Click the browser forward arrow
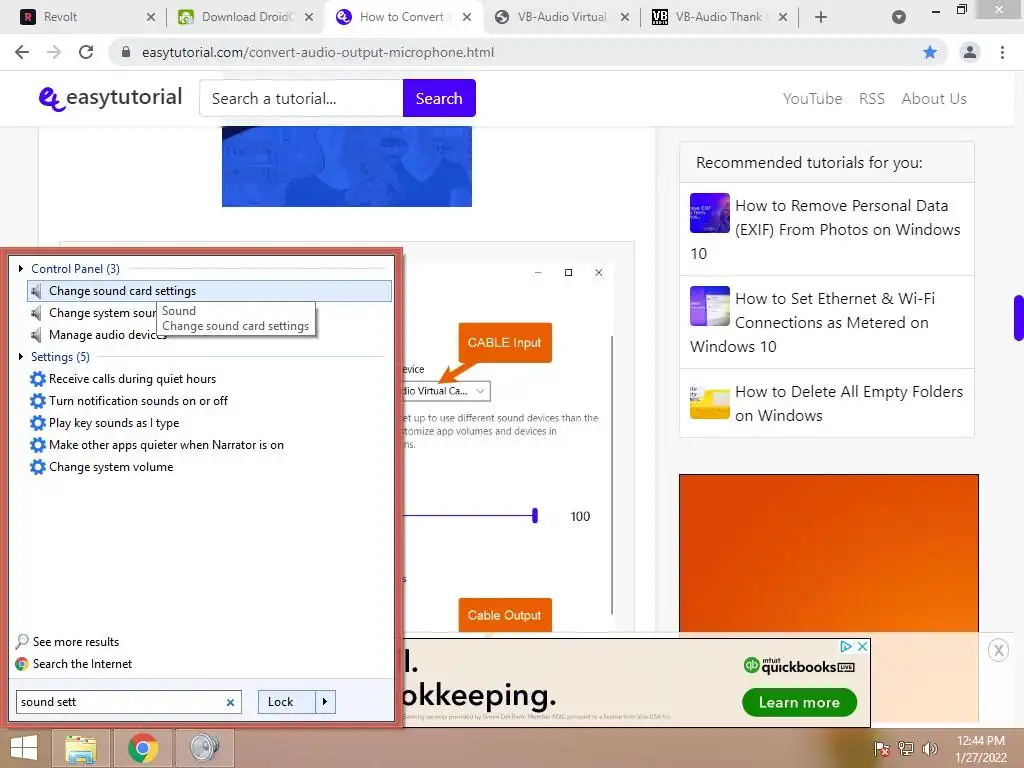Image resolution: width=1024 pixels, height=768 pixels. 54,52
